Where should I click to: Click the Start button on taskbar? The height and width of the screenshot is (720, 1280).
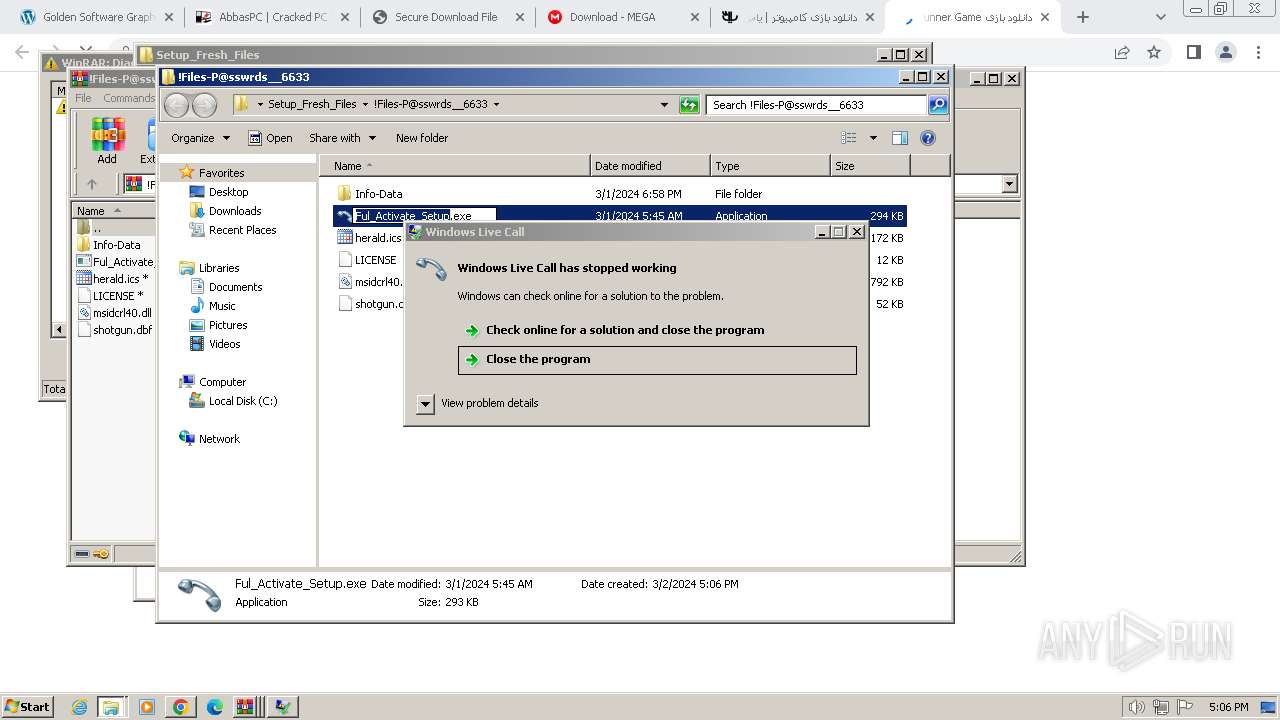click(x=27, y=707)
